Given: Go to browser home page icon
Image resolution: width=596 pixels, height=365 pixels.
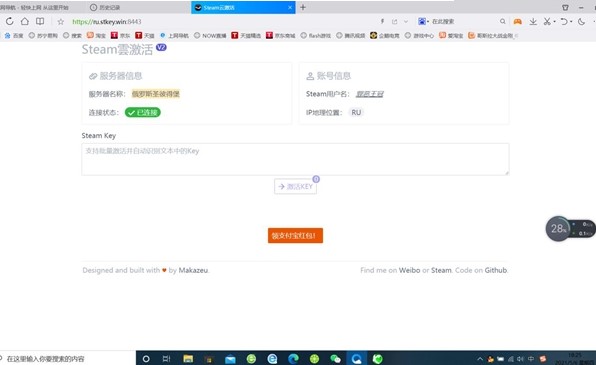Looking at the screenshot, I should pos(25,21).
